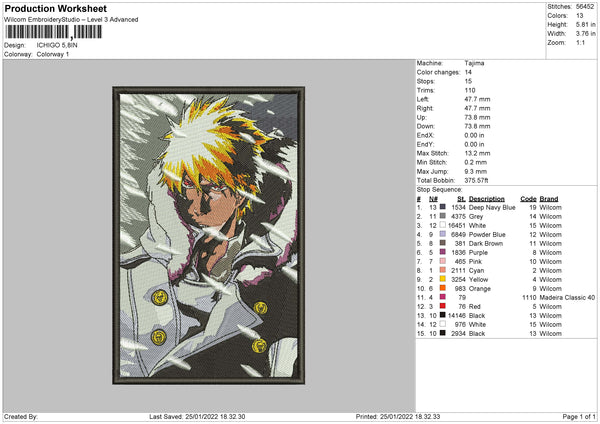Screen dimensions: 600x424
Task: Select the Deep Navy Blue color swatch
Action: pyautogui.click(x=442, y=207)
